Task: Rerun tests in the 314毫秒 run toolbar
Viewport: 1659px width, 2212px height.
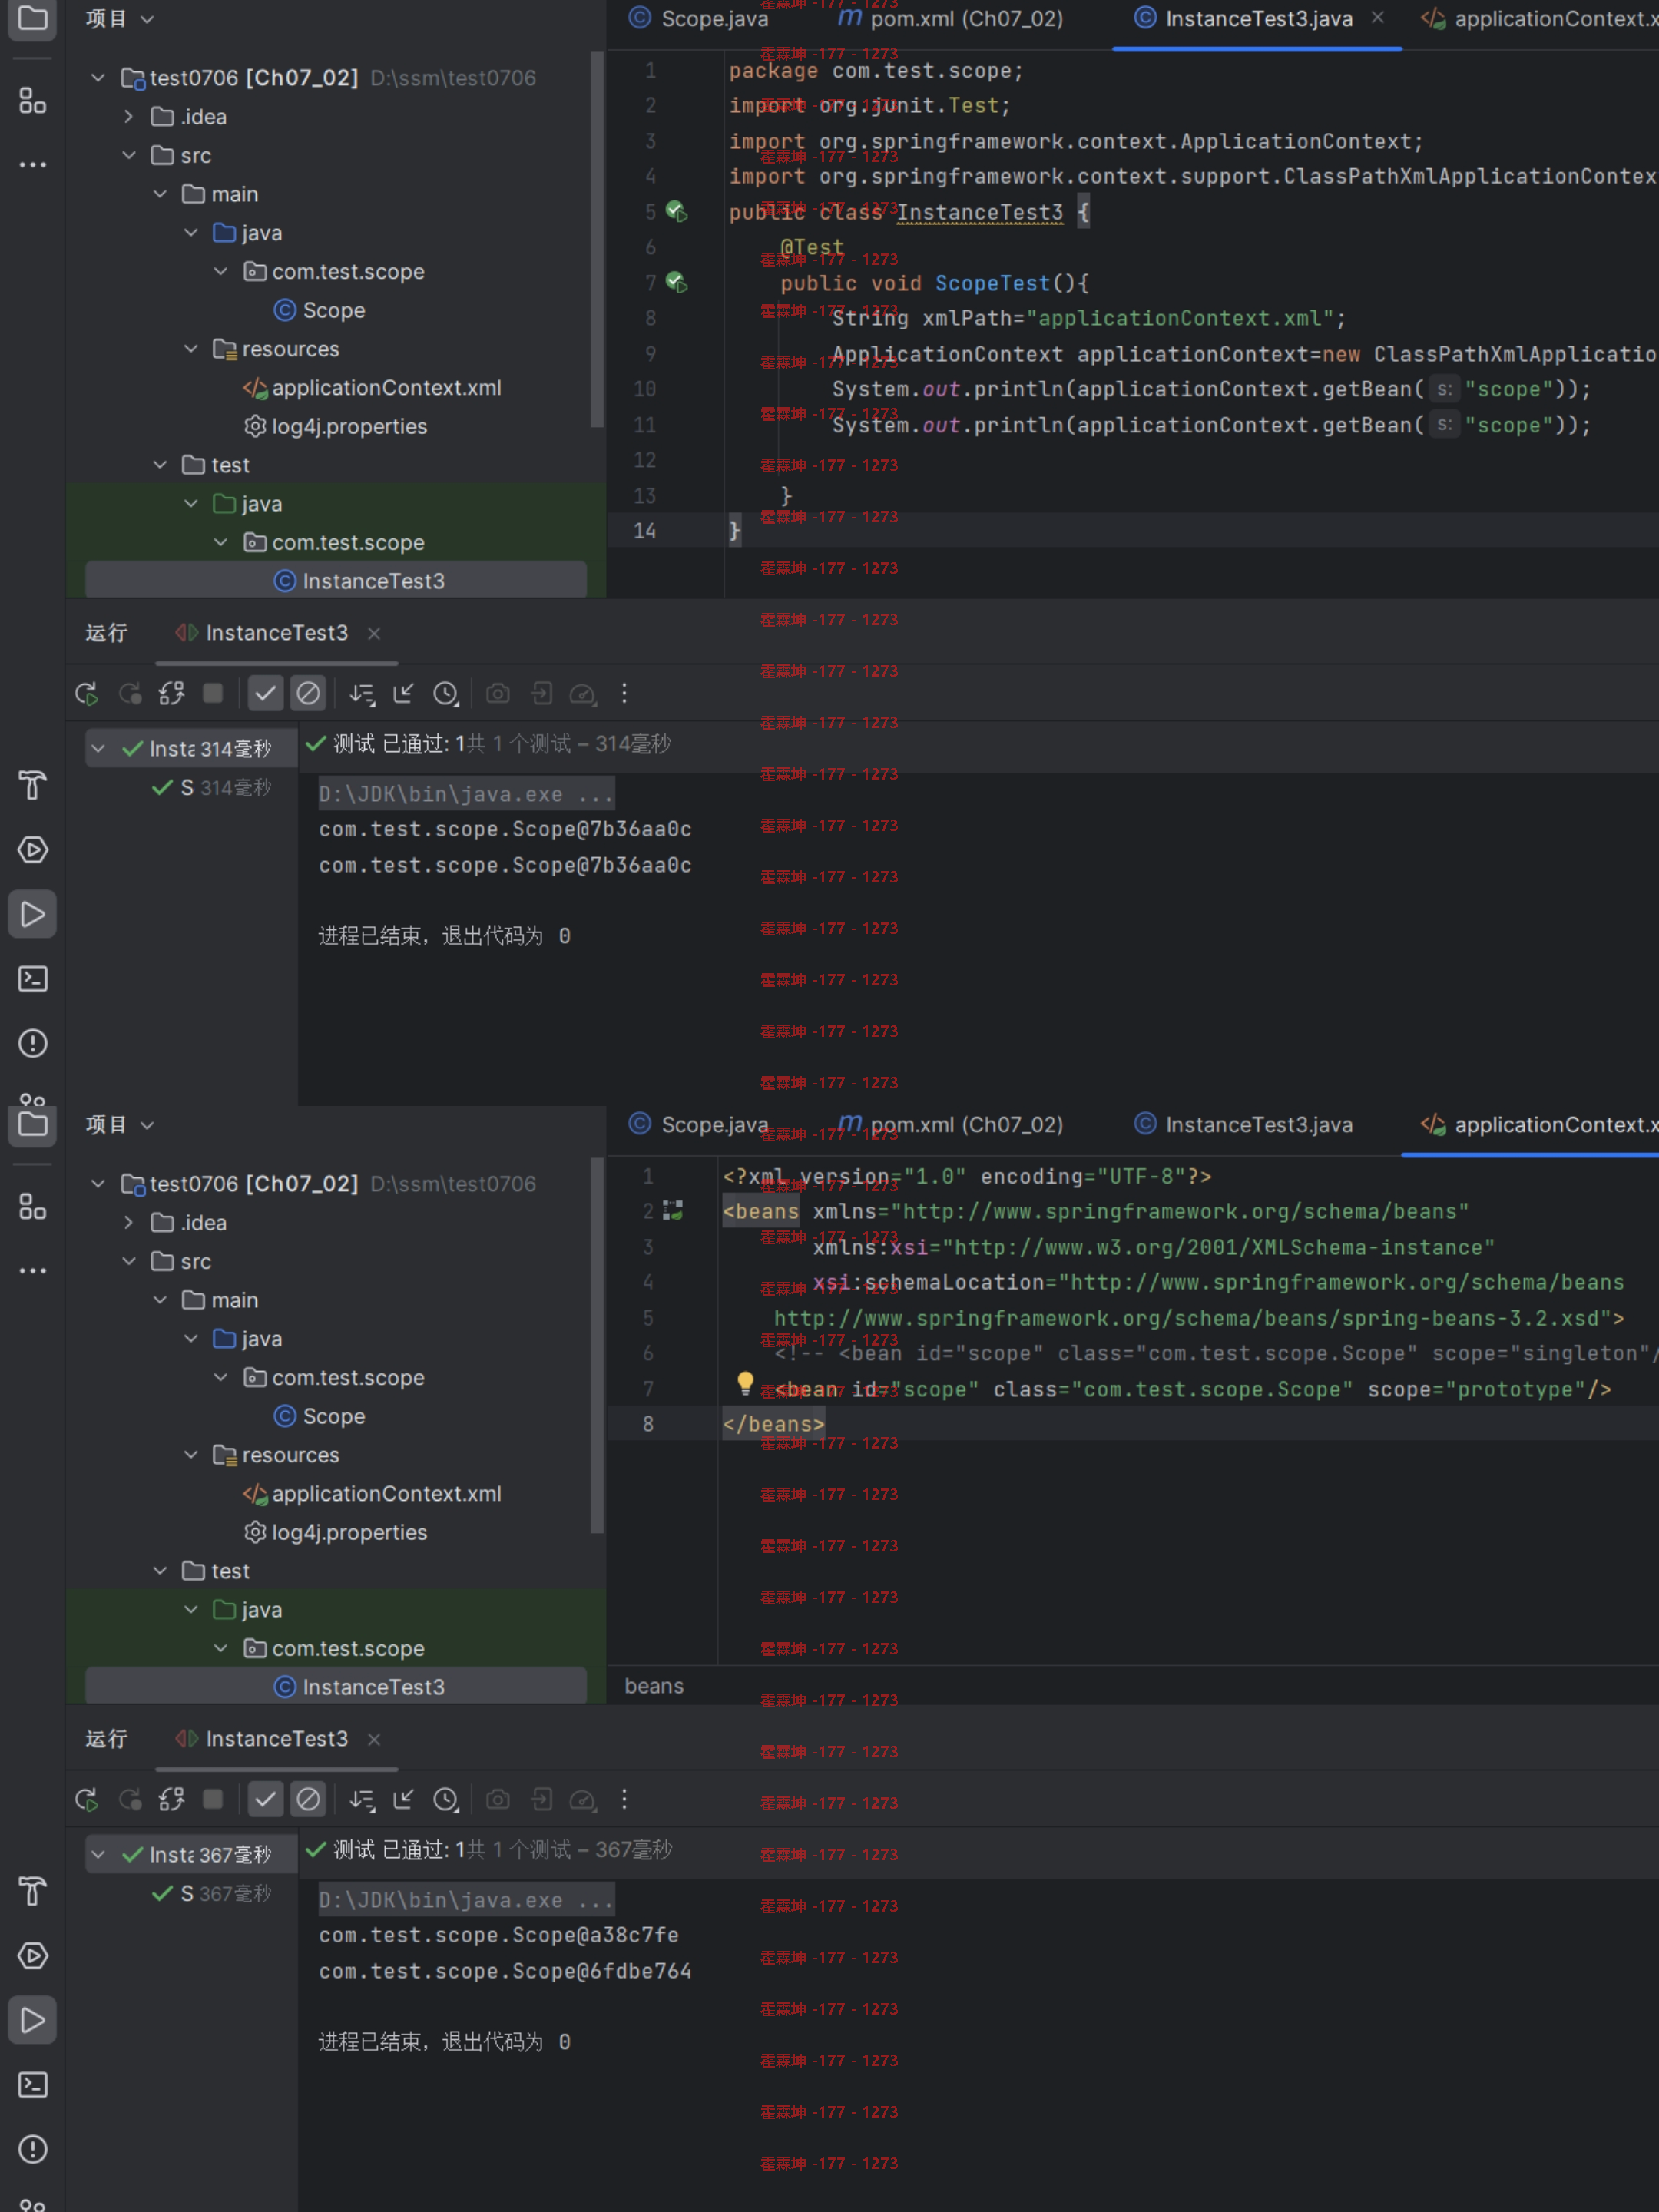Action: pyautogui.click(x=87, y=693)
